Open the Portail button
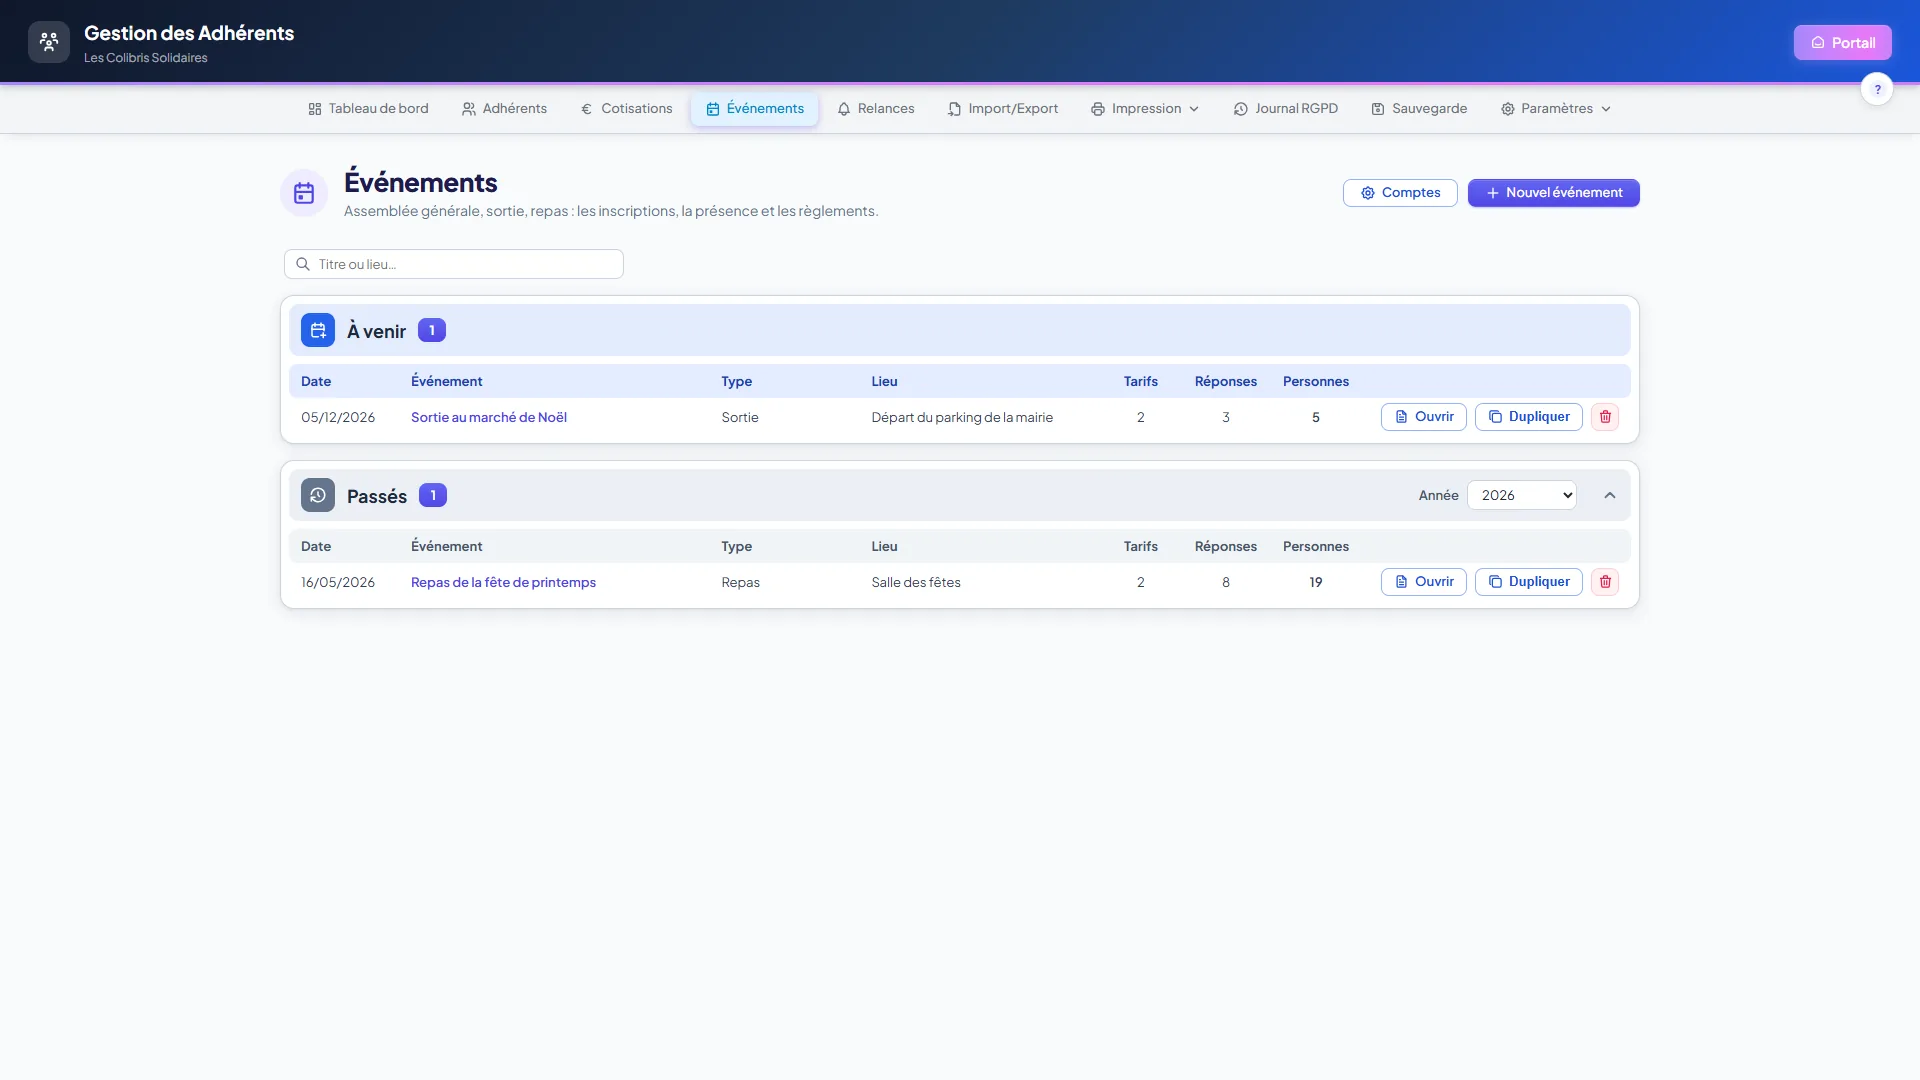The height and width of the screenshot is (1080, 1920). click(x=1842, y=42)
